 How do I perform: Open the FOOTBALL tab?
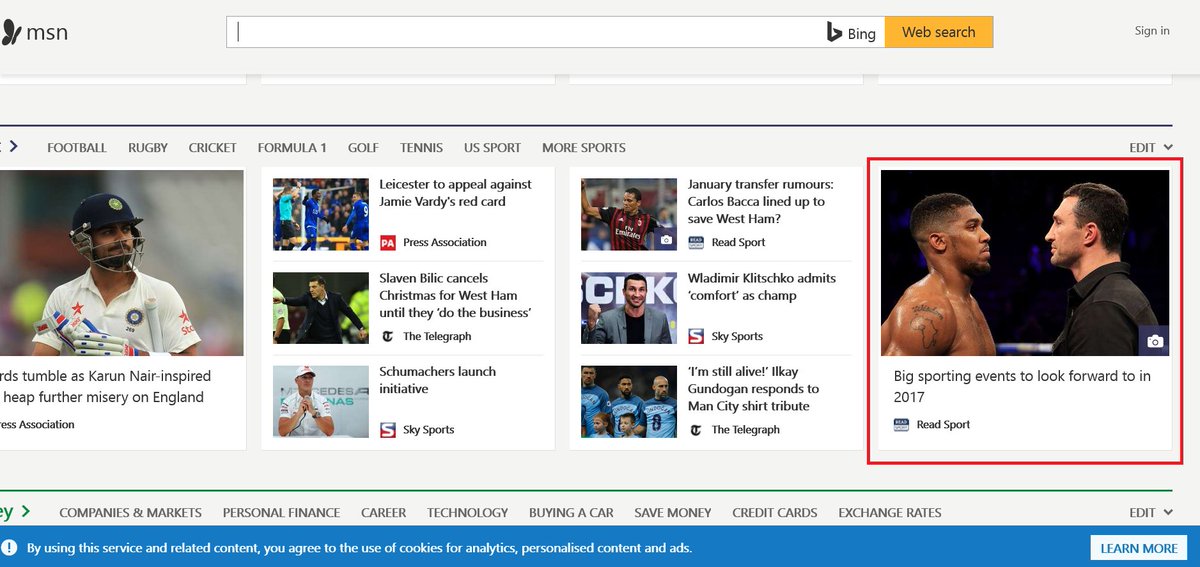pos(77,147)
